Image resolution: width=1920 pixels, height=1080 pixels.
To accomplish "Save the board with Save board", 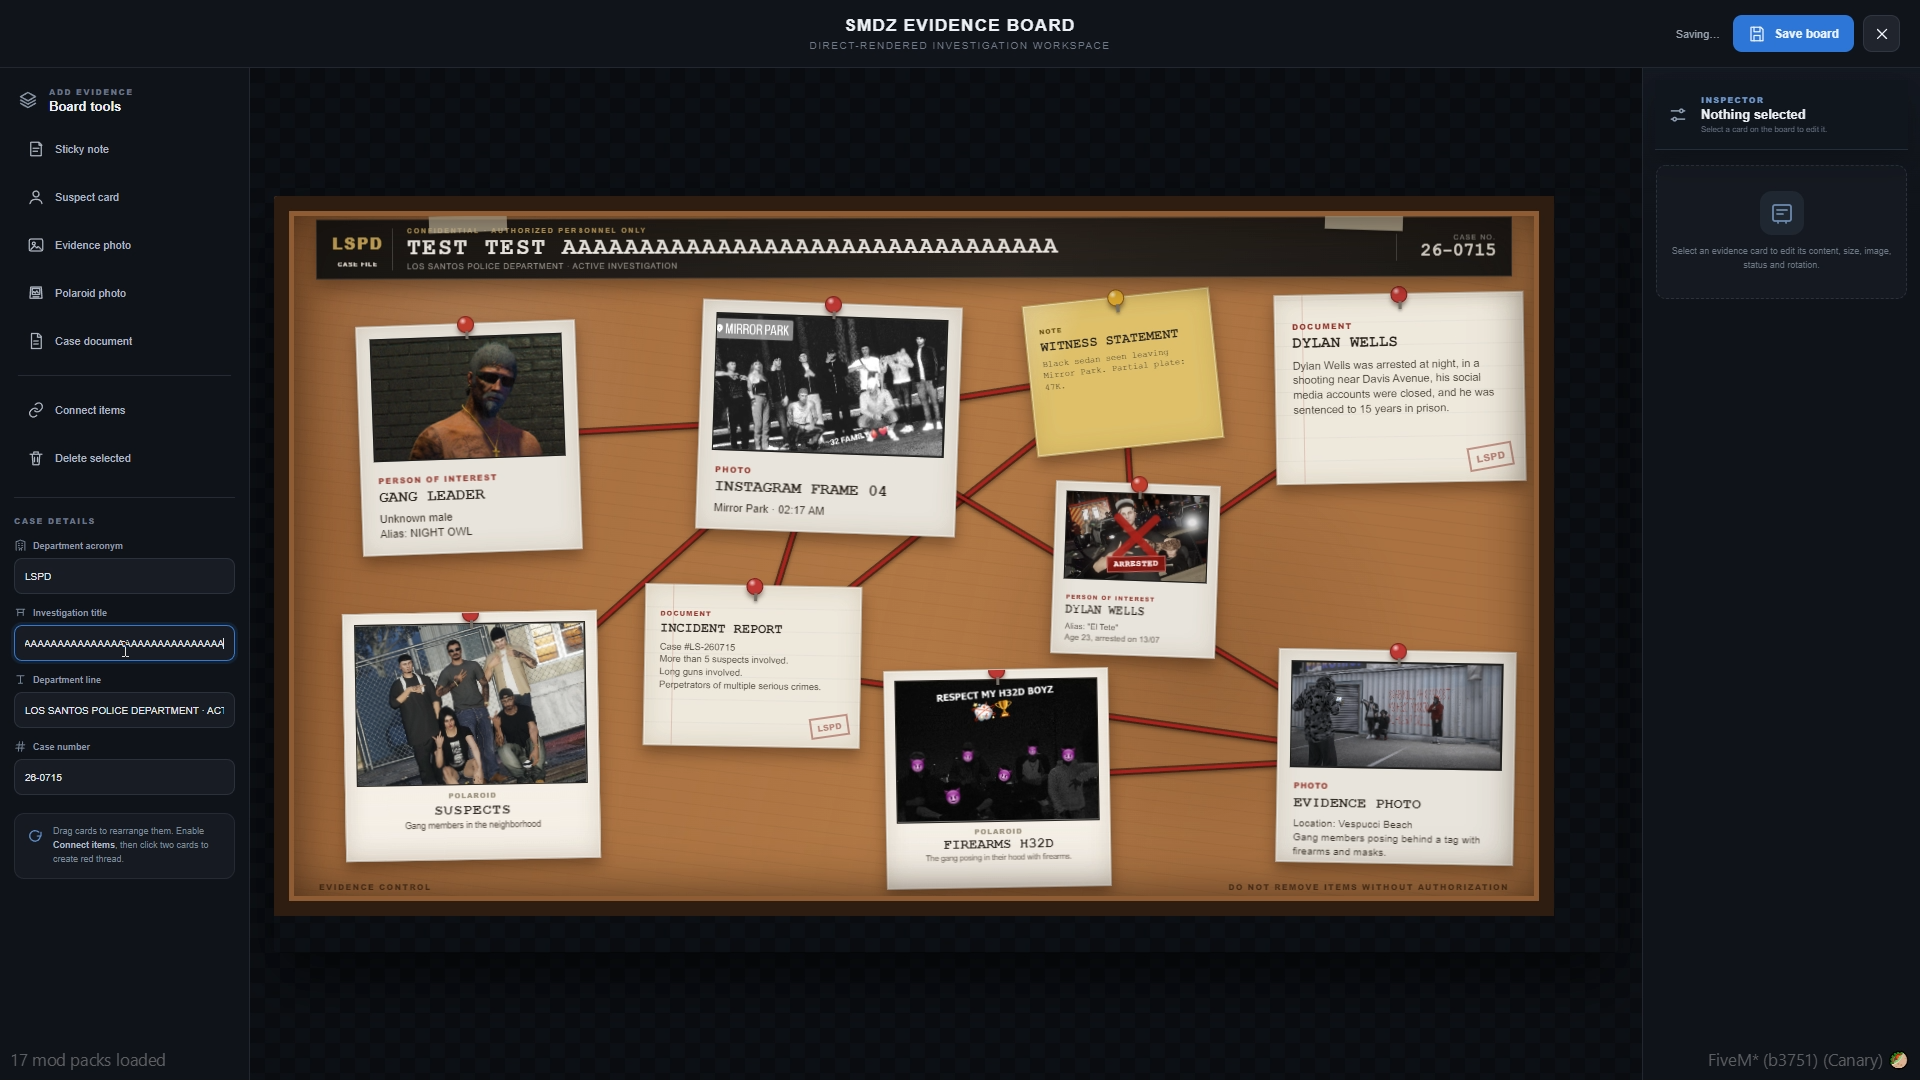I will click(1793, 34).
